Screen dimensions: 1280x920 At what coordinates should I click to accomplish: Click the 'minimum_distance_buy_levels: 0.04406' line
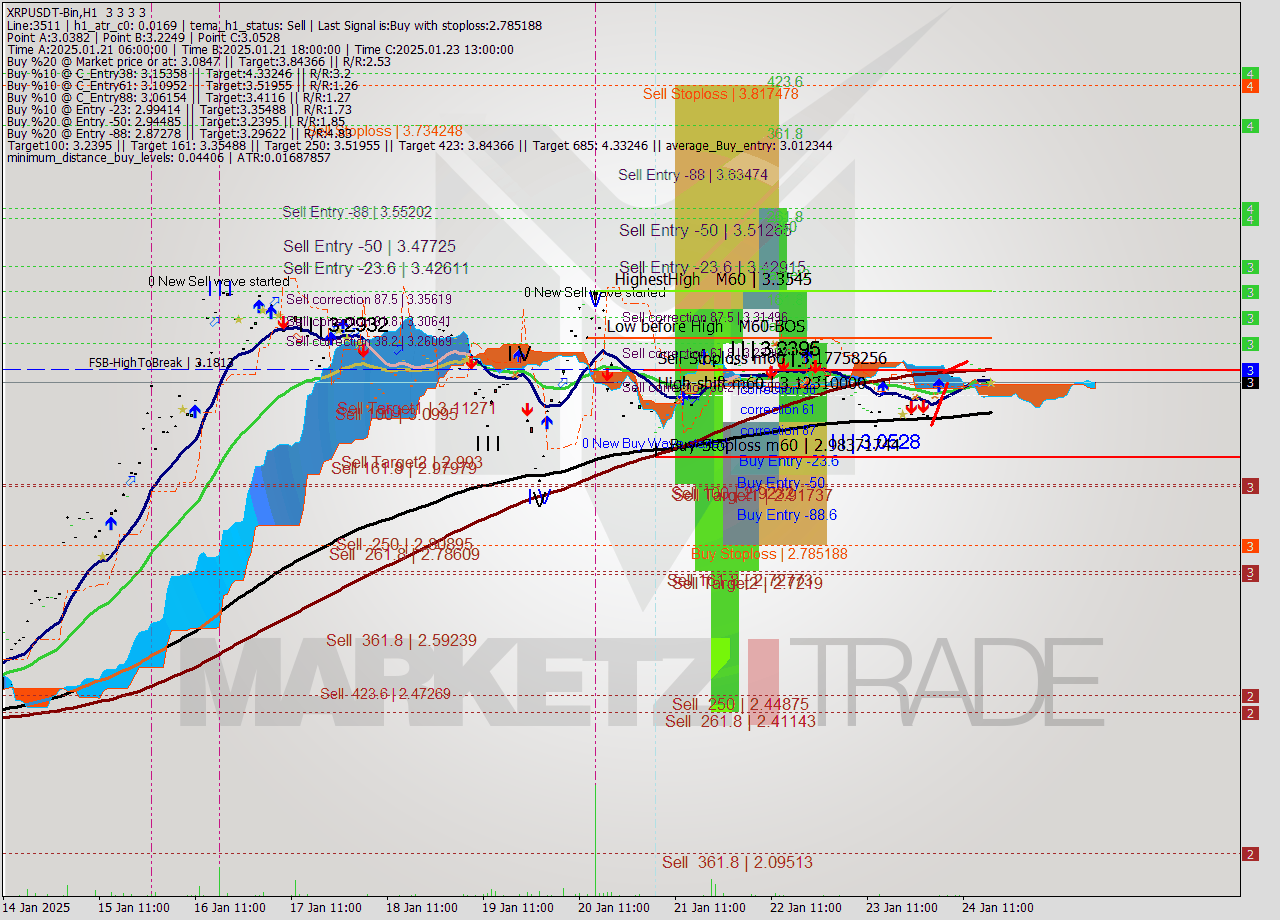coord(168,157)
